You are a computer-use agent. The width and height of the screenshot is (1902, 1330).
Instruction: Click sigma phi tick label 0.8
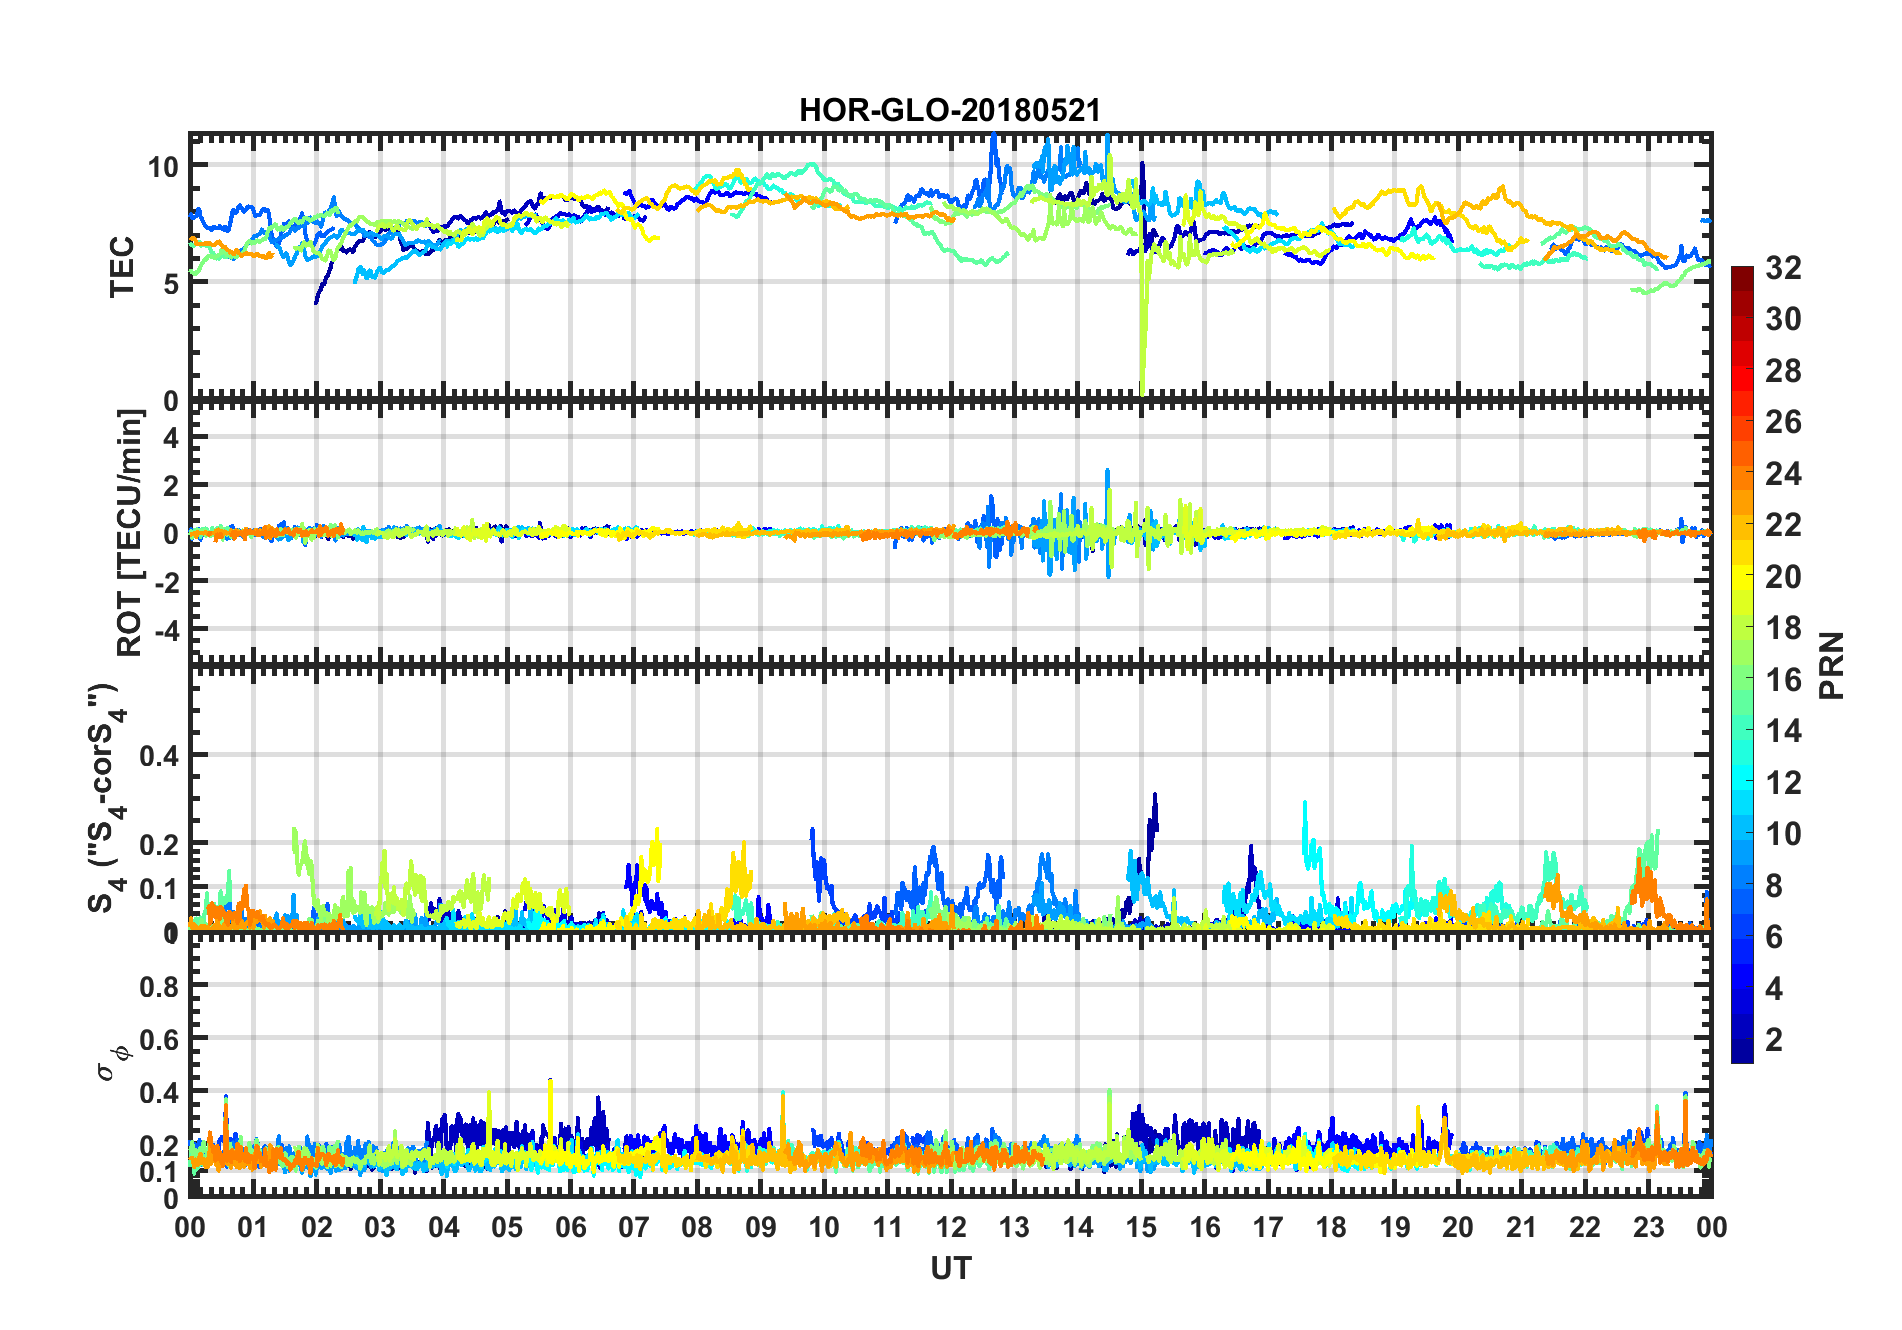click(x=159, y=987)
